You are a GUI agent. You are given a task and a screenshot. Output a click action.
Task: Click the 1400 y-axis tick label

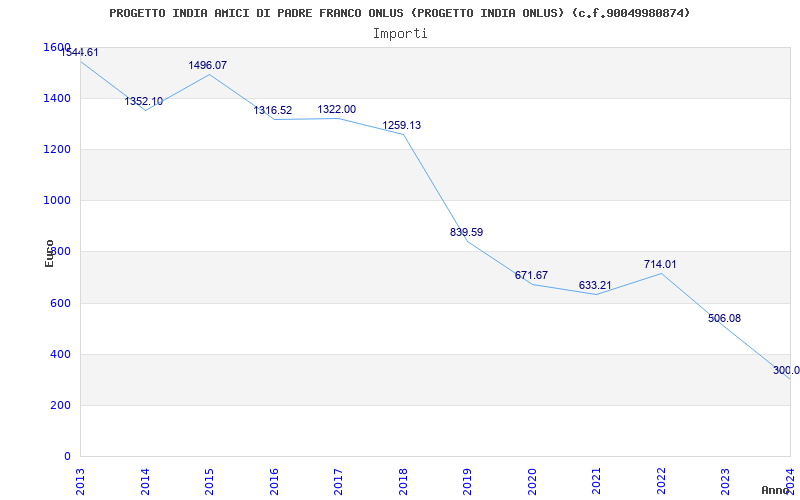[x=57, y=98]
